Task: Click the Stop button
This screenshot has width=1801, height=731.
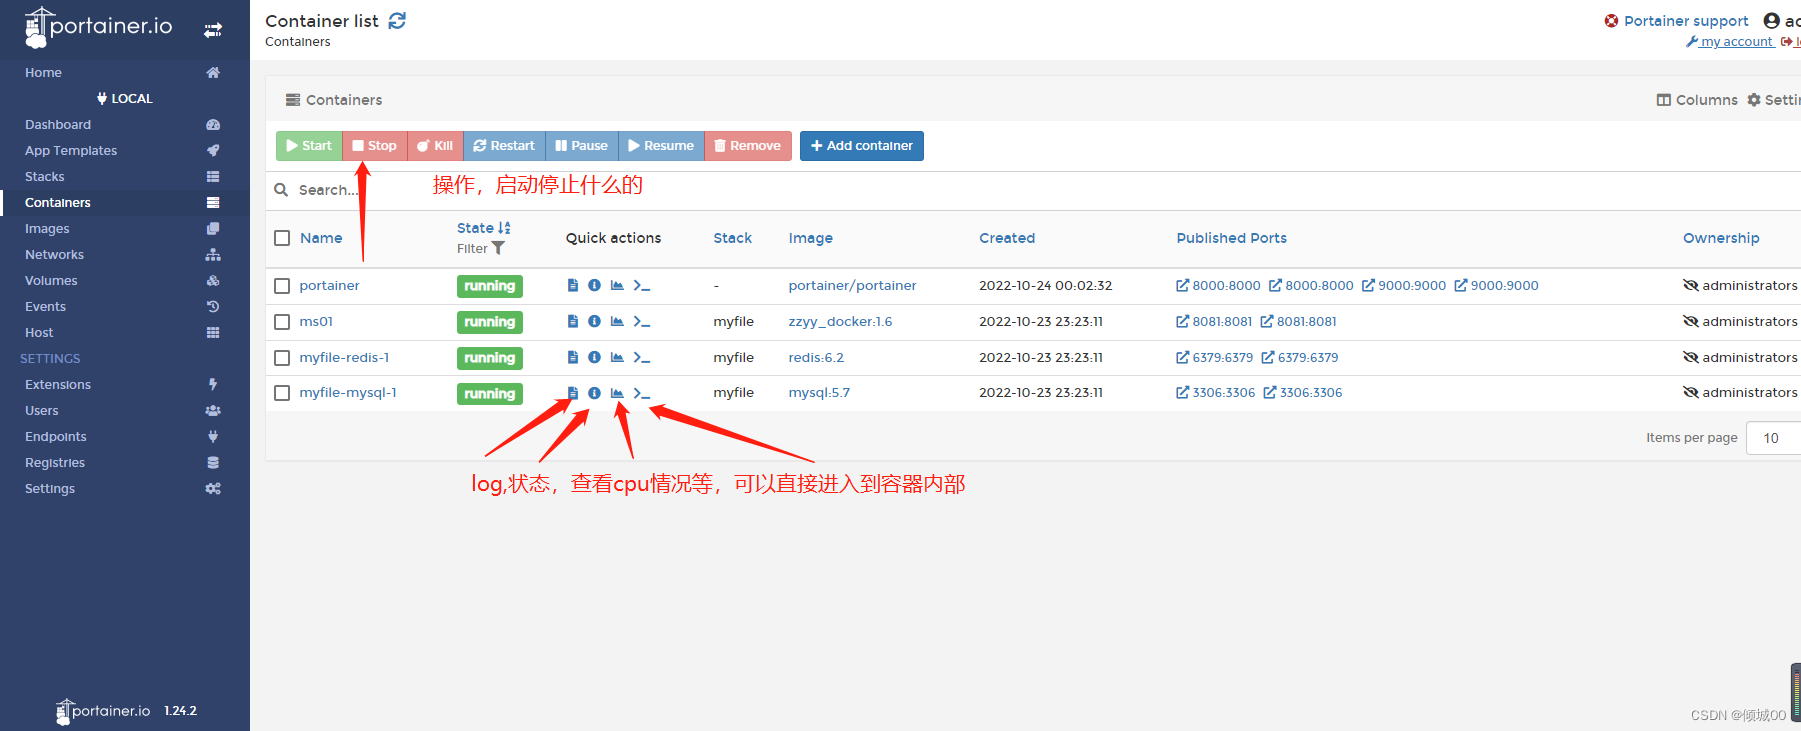Action: coord(375,146)
